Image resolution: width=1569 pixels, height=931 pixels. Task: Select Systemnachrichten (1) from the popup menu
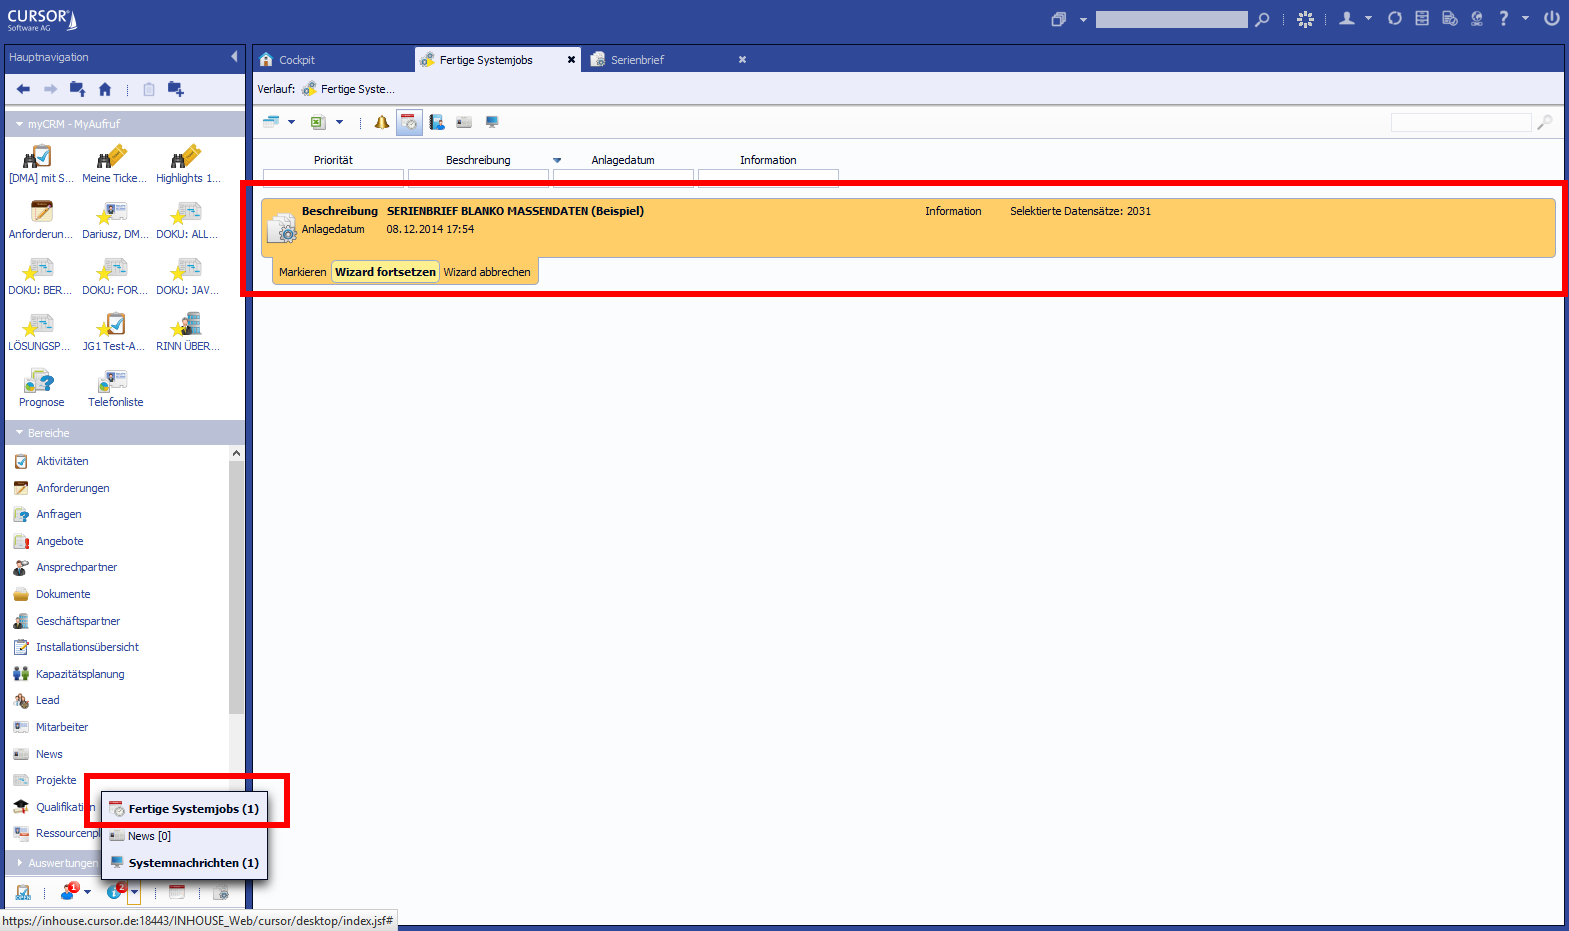click(192, 862)
